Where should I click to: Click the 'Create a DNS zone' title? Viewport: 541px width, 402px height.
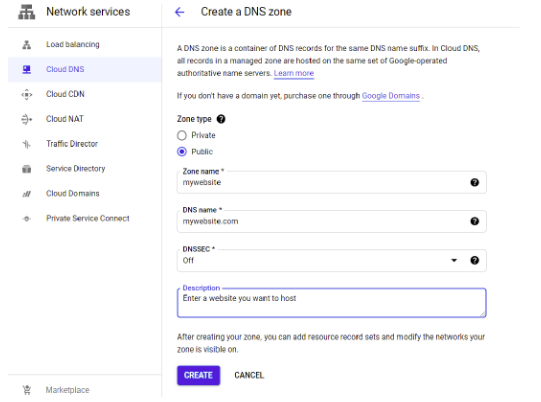pyautogui.click(x=246, y=12)
